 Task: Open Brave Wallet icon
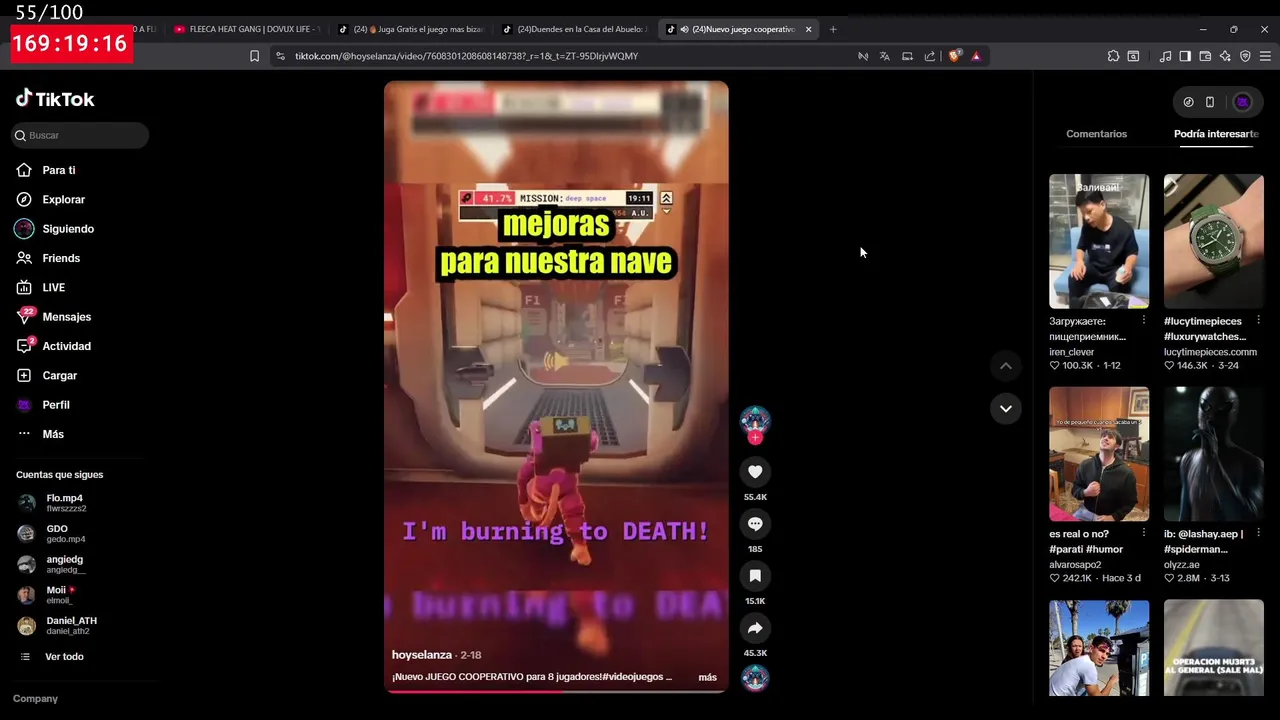pyautogui.click(x=1205, y=56)
